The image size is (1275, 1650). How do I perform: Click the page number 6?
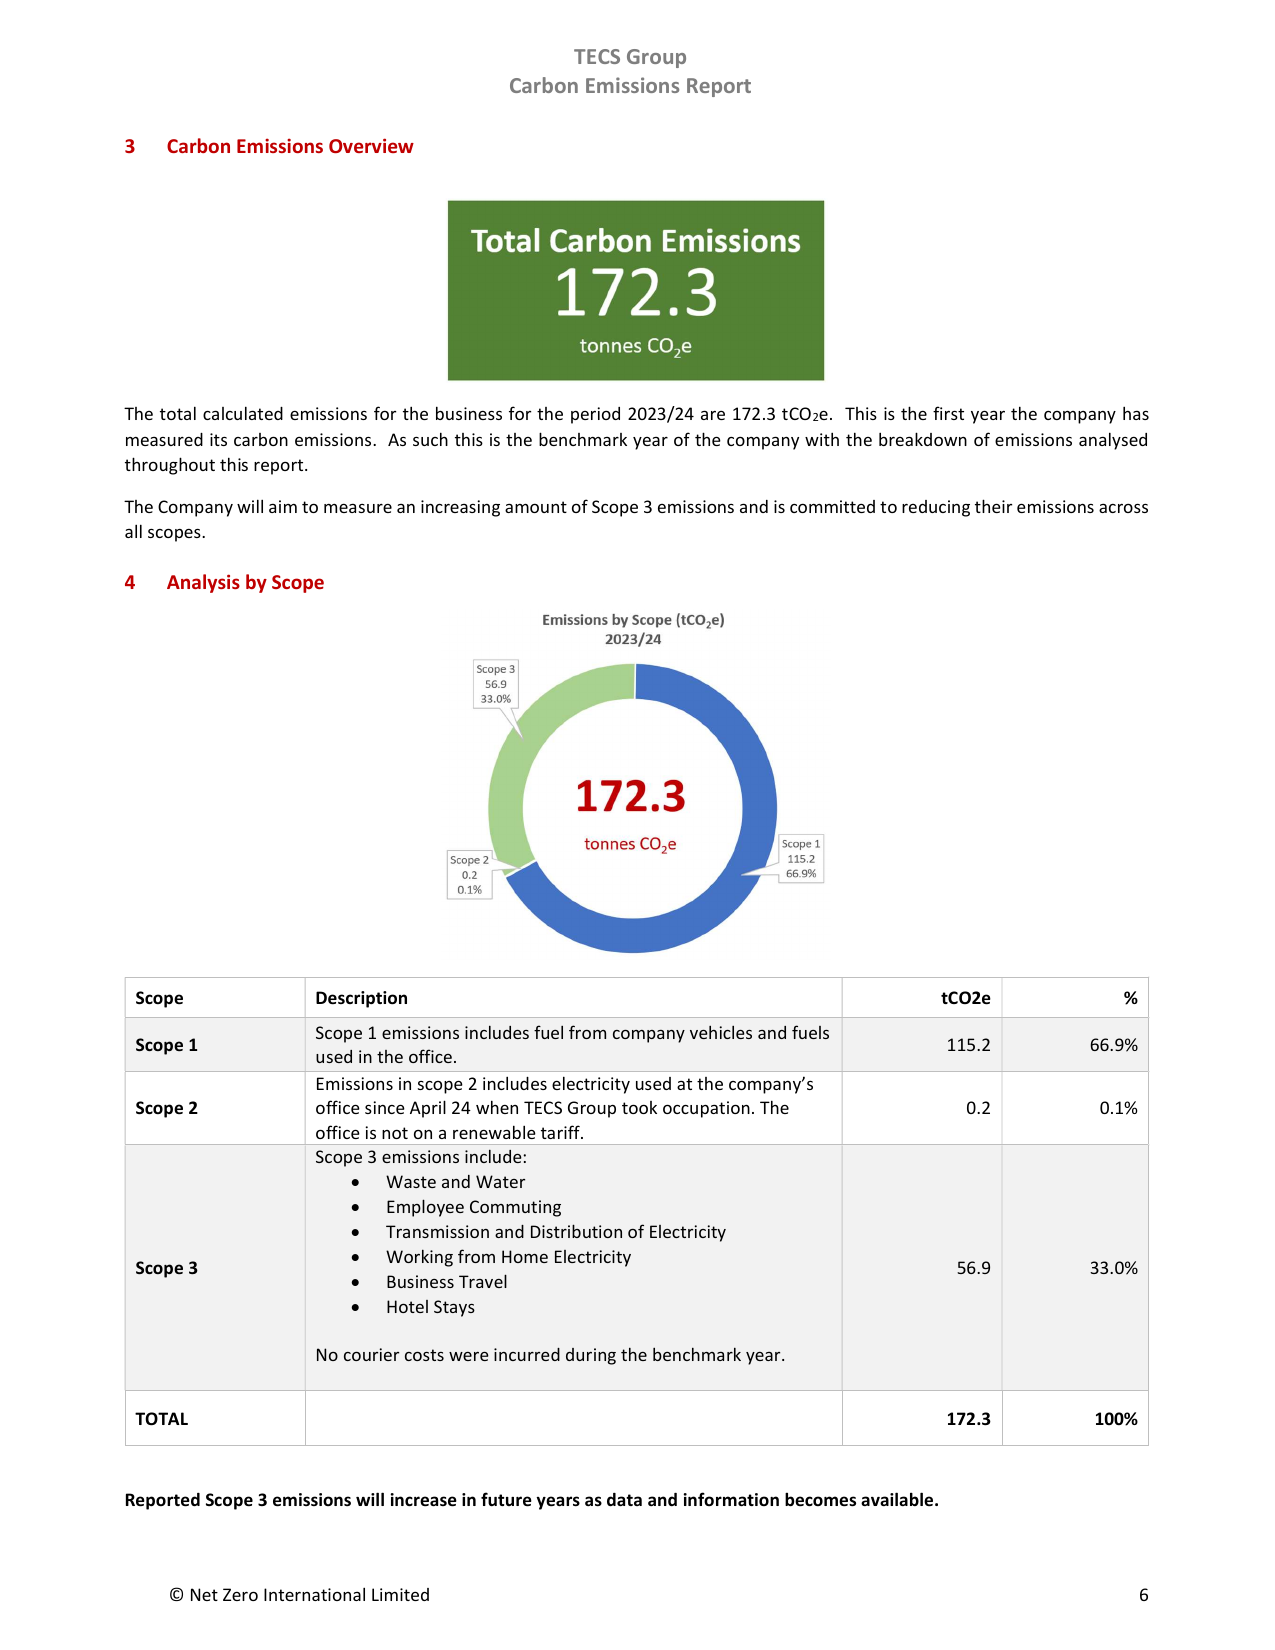point(1143,1595)
